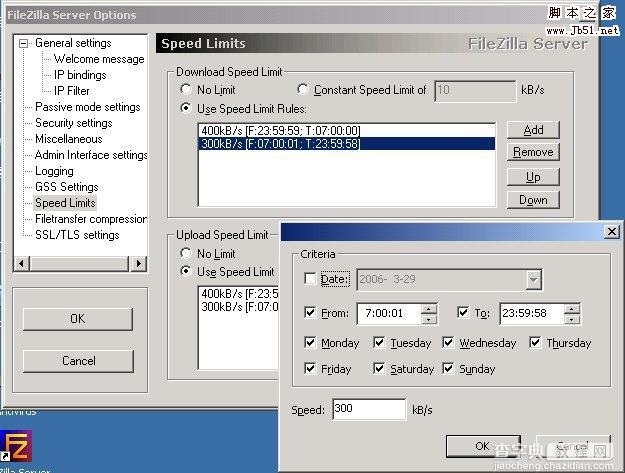The height and width of the screenshot is (473, 625).
Task: Select General settings in the tree
Action: click(x=73, y=43)
